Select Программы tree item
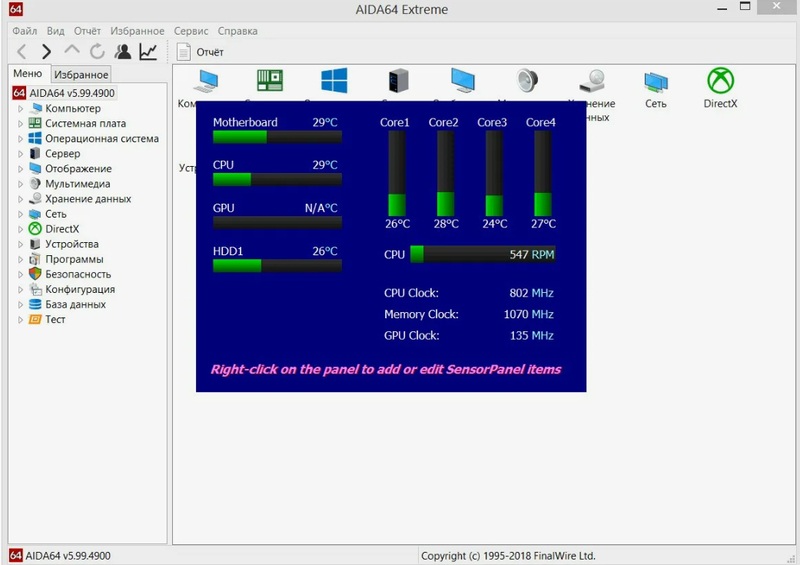Viewport: 800px width, 565px height. (74, 259)
